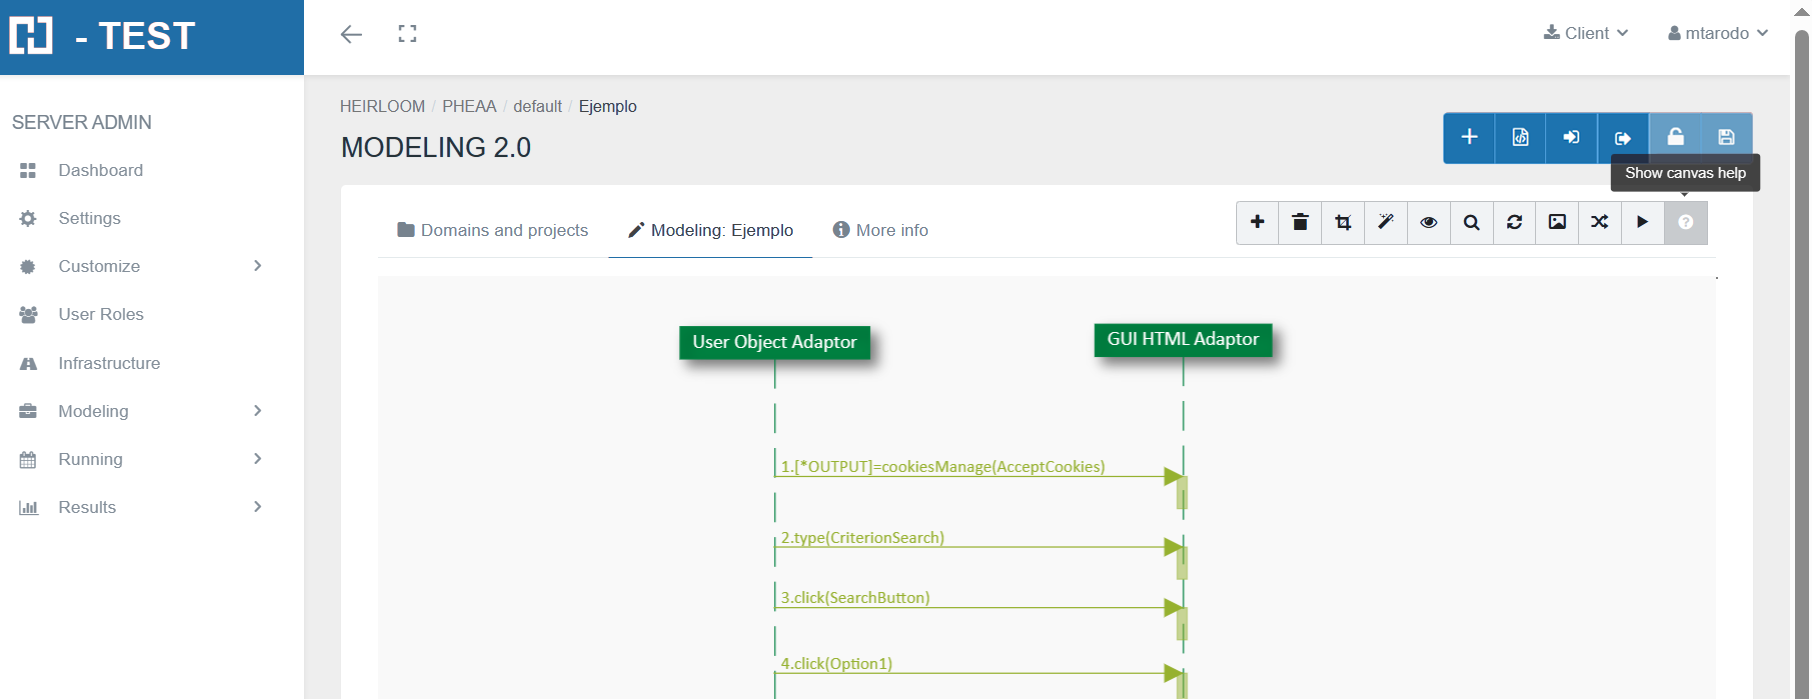Click the magnifier search icon

point(1471,222)
